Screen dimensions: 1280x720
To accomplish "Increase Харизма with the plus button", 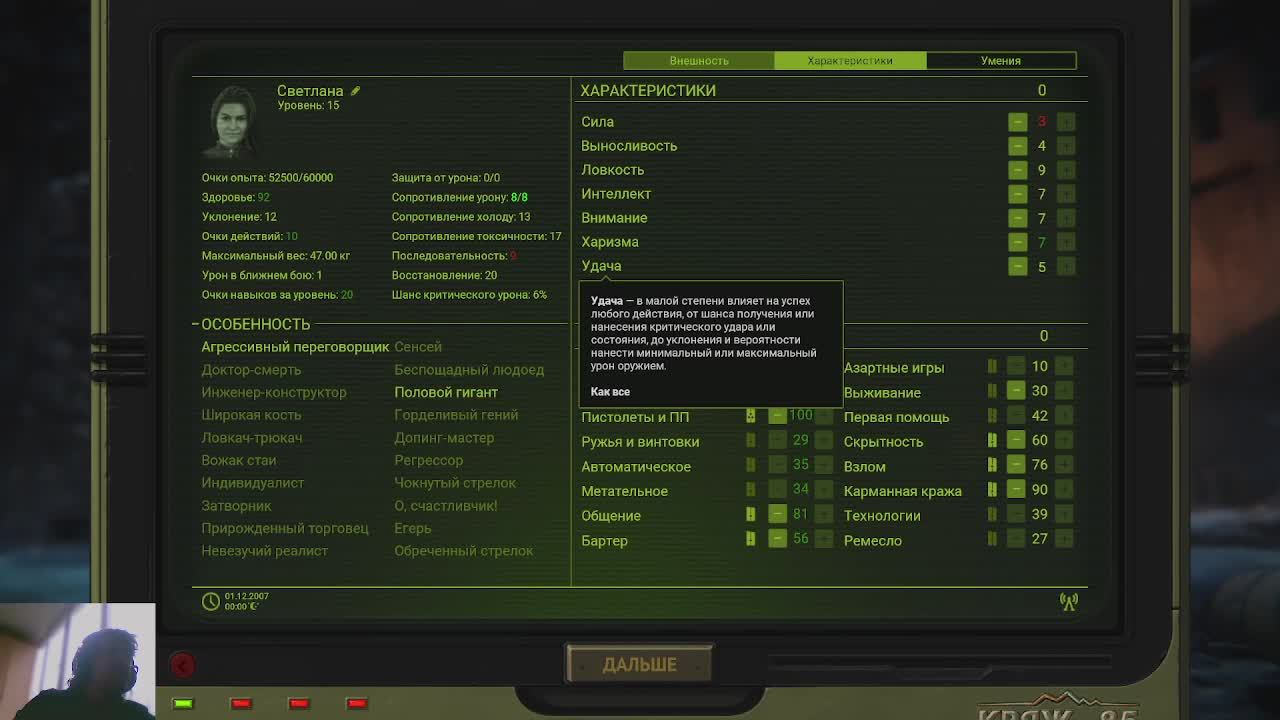I will coord(1065,241).
